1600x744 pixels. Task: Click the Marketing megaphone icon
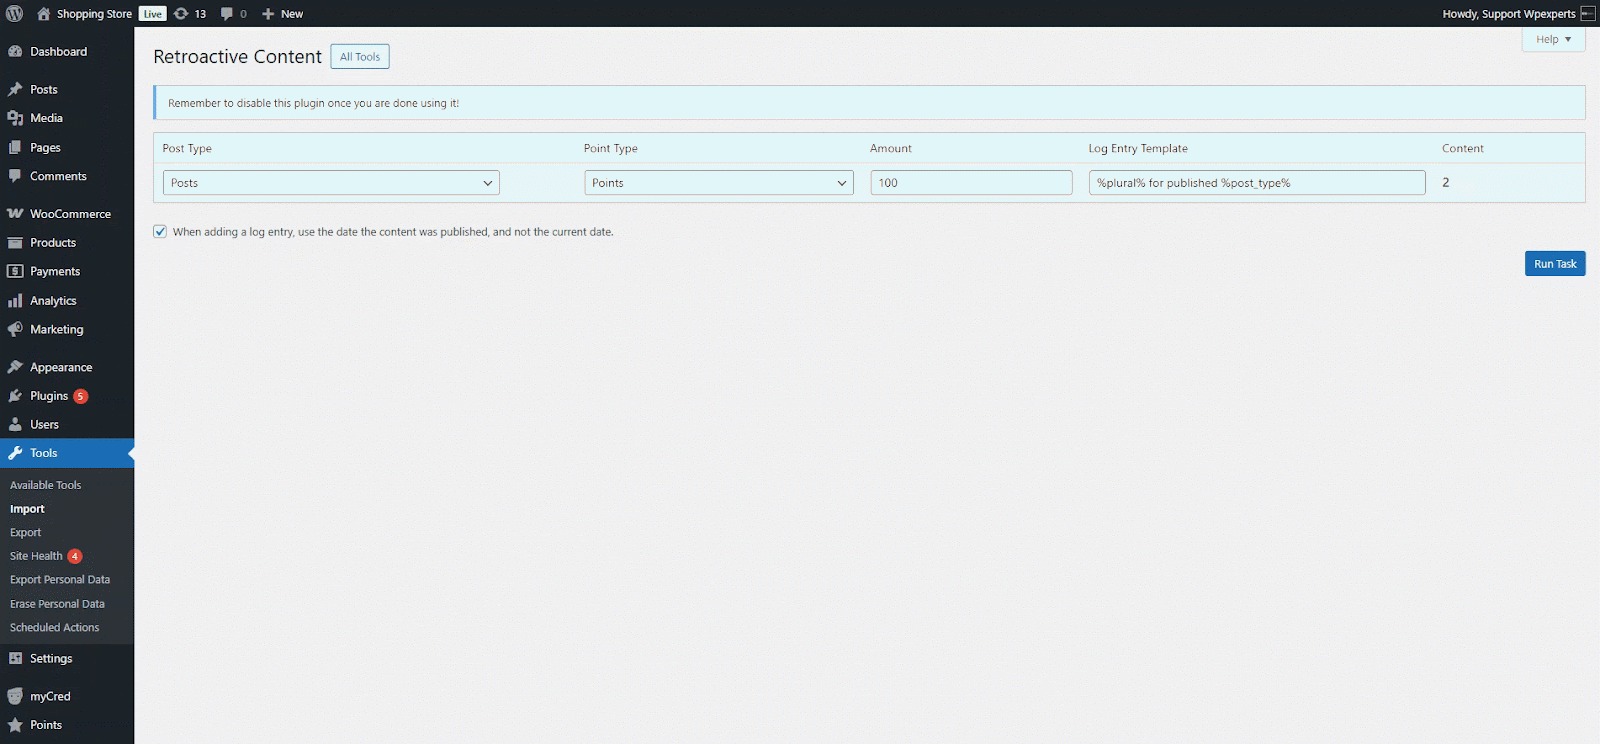(x=15, y=330)
